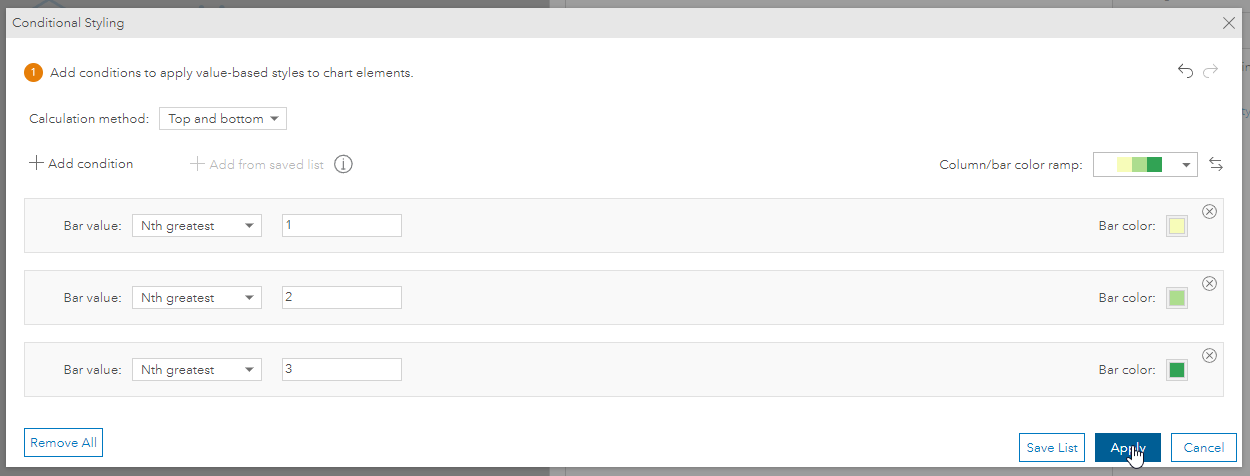Click the Save List button
Viewport: 1250px width, 476px height.
coord(1051,447)
